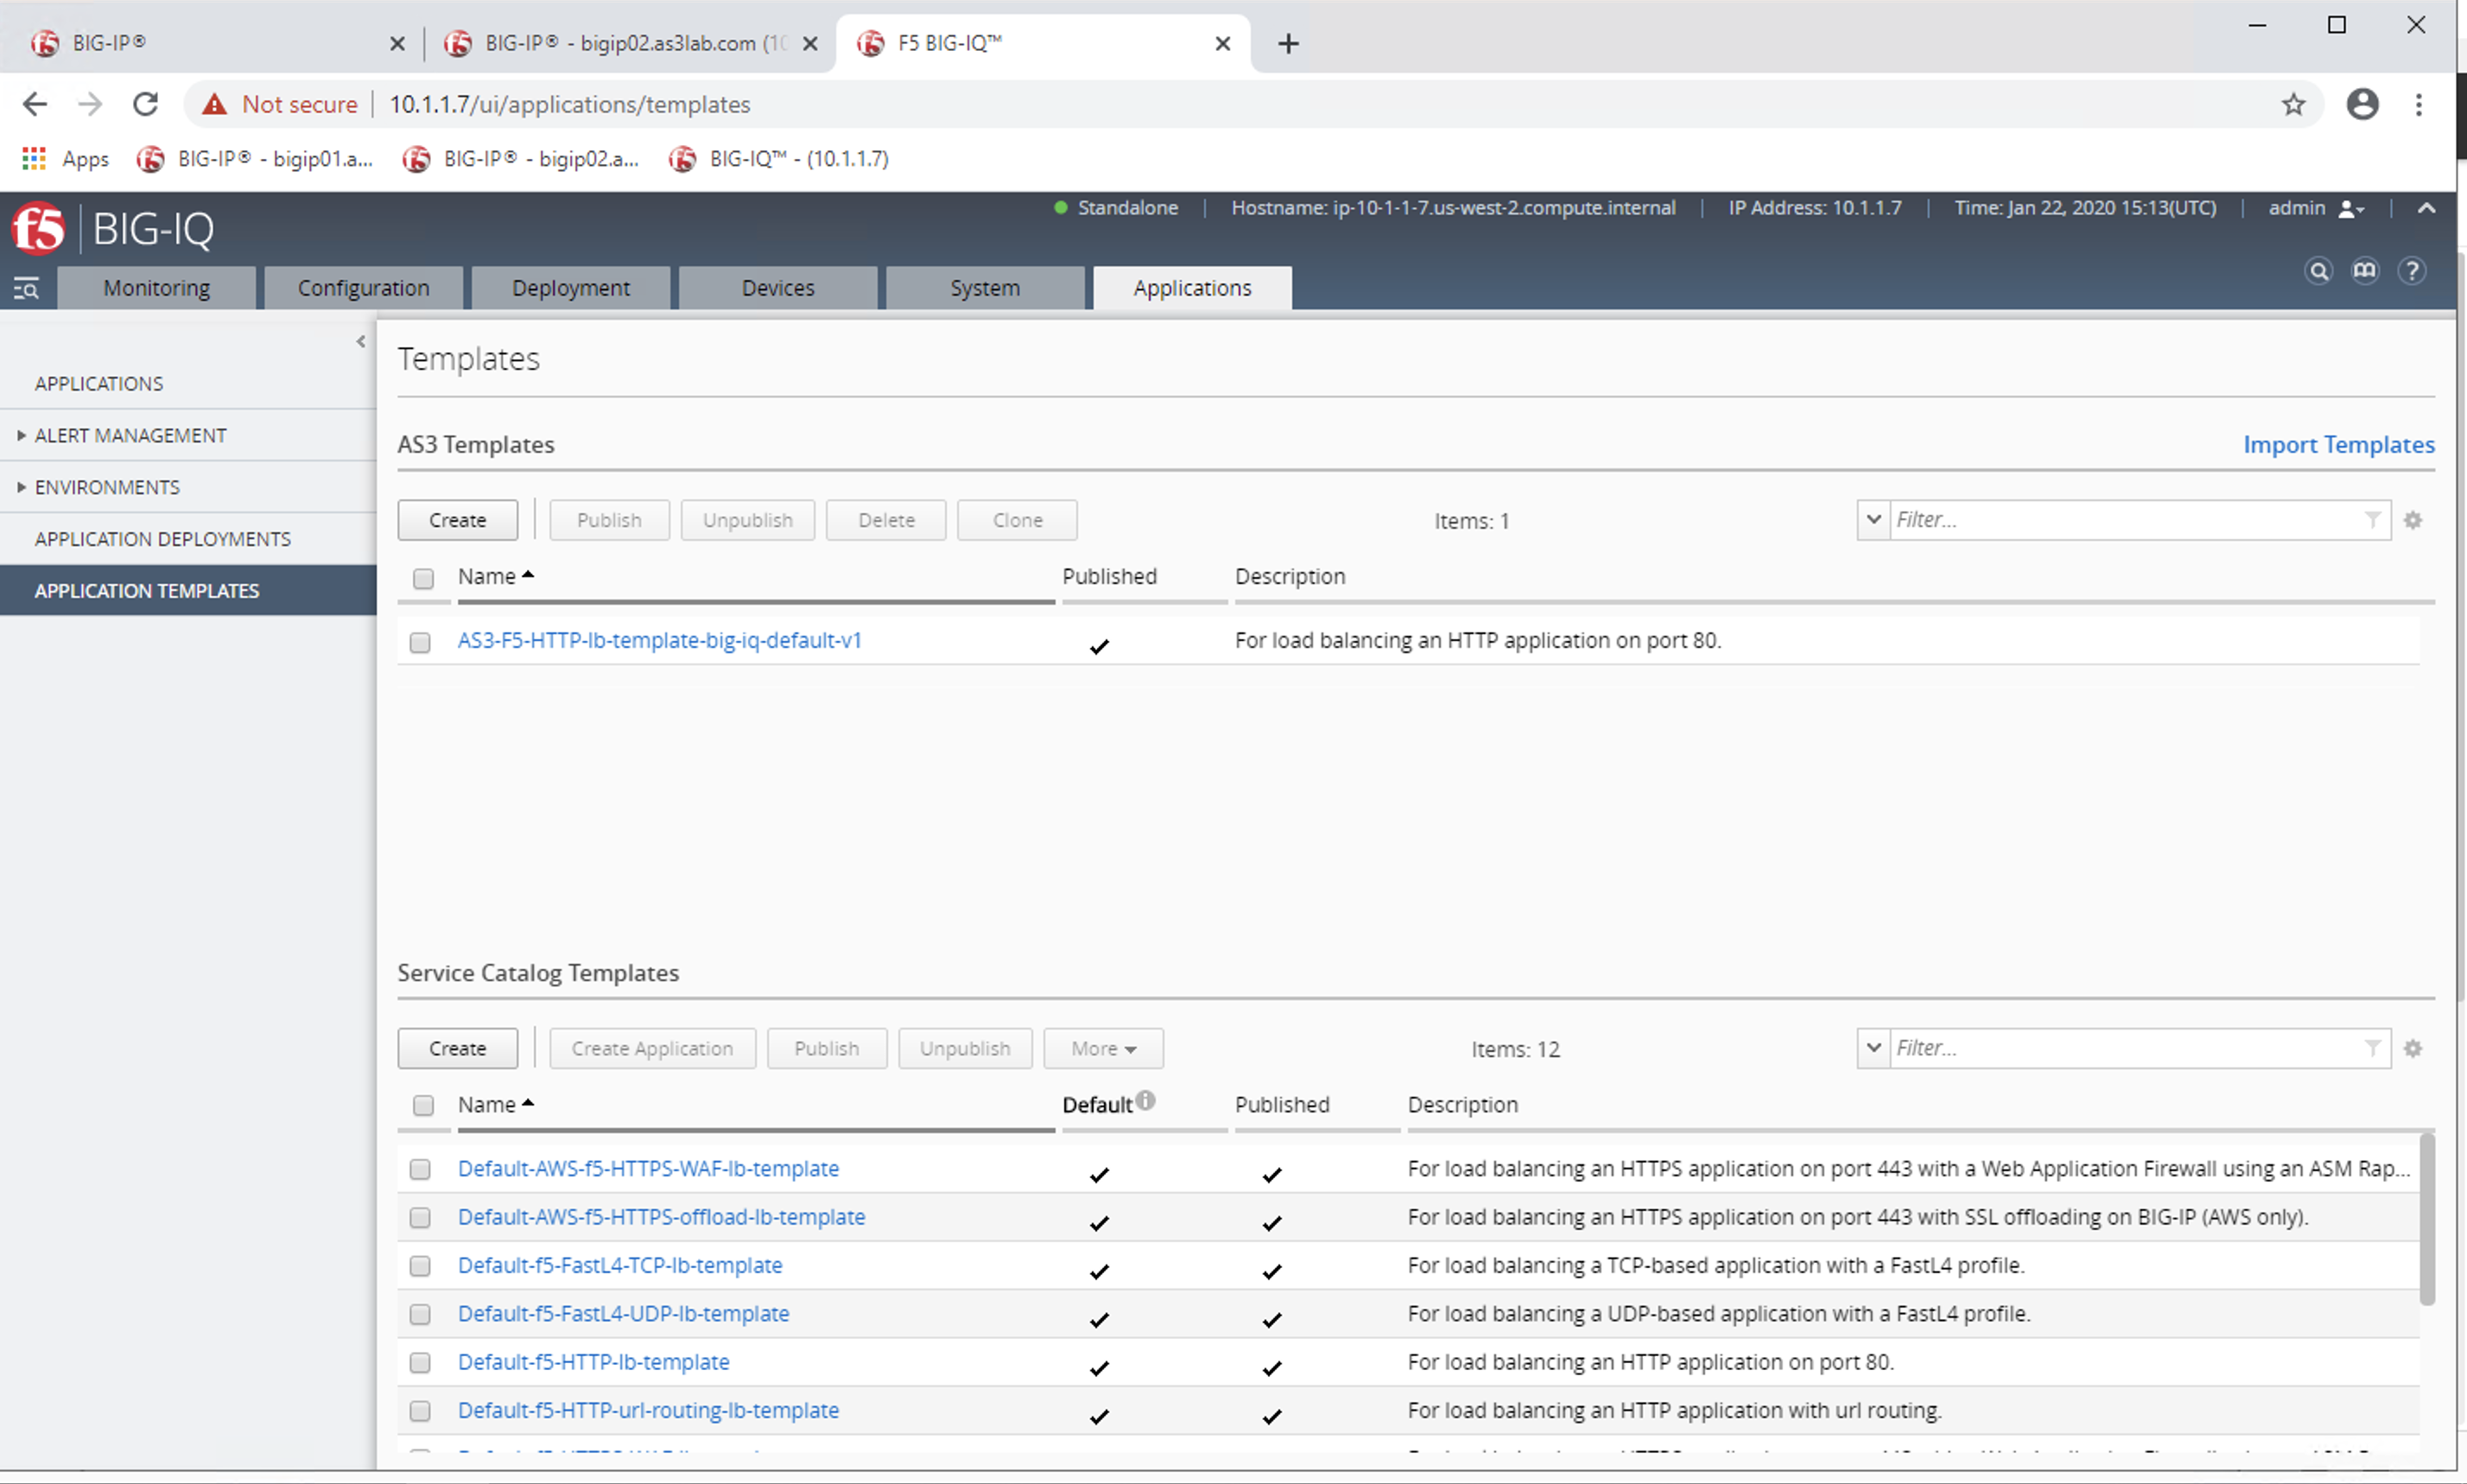The image size is (2467, 1484).
Task: Click the info icon next to Default column
Action: point(1146,1100)
